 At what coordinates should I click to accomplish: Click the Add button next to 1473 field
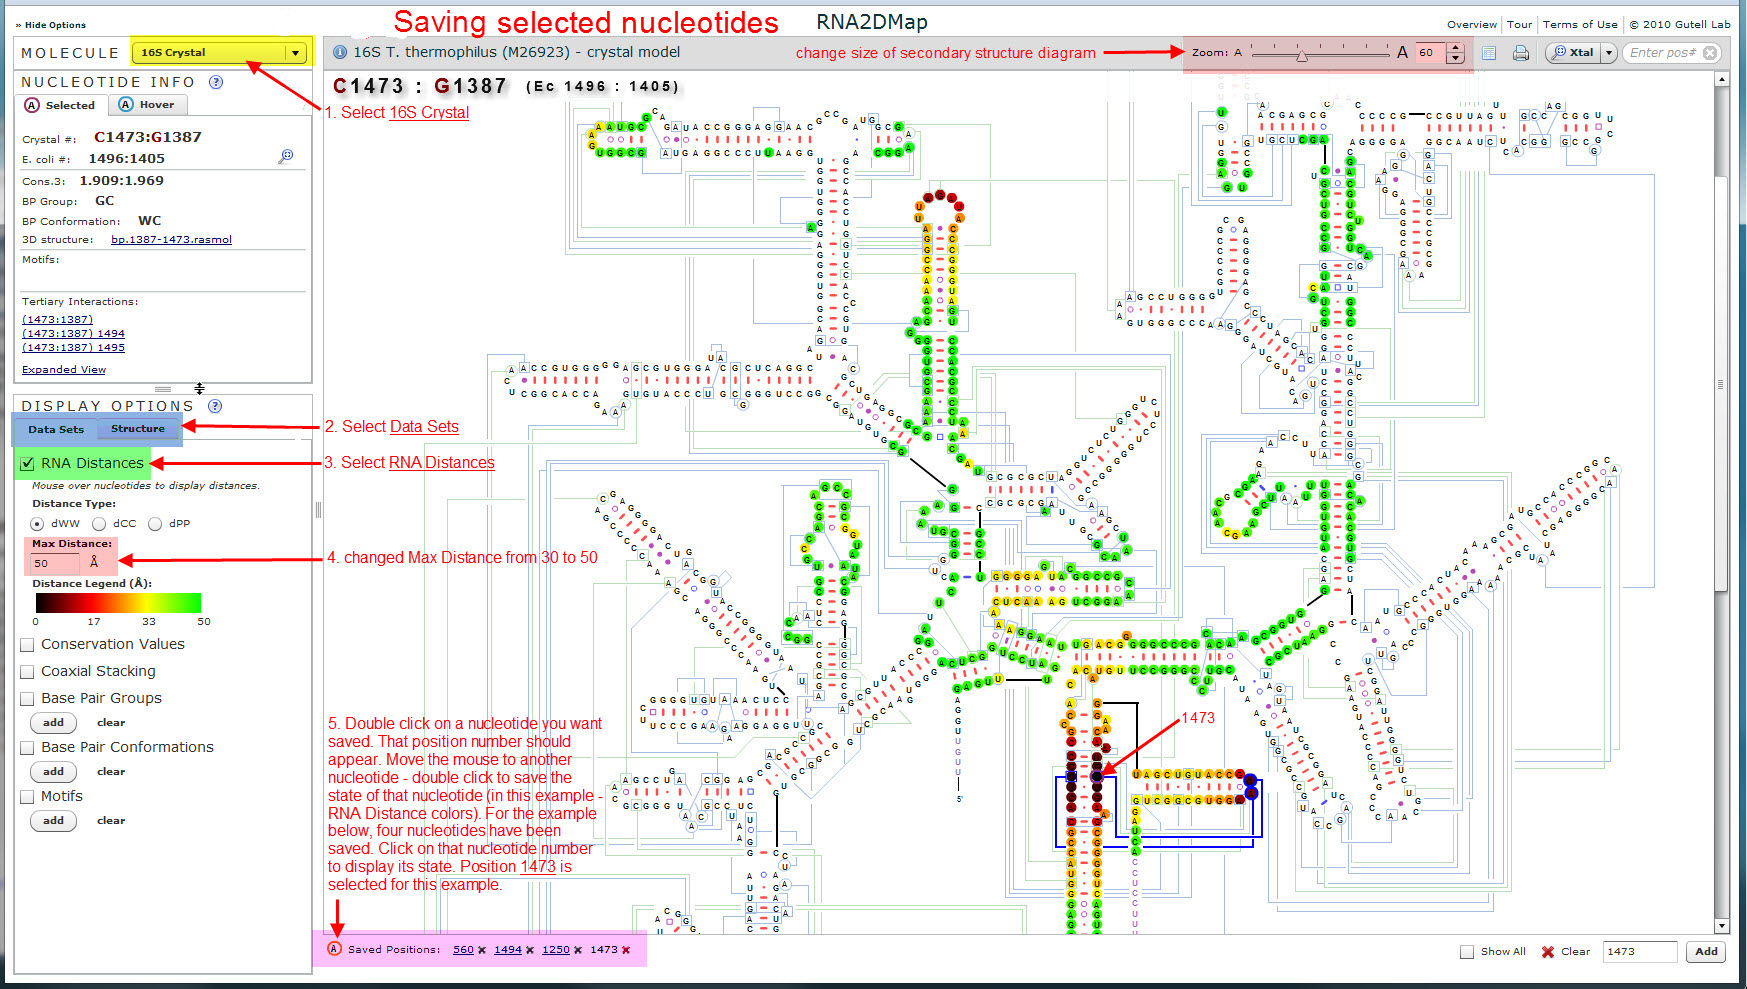pyautogui.click(x=1706, y=952)
